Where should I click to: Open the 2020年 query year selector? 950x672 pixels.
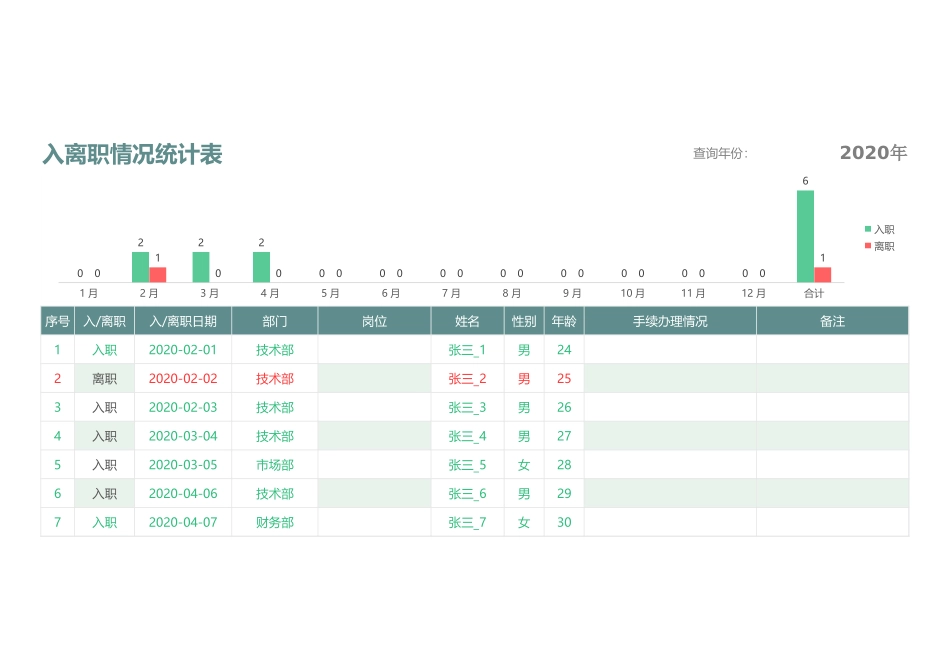[x=873, y=153]
